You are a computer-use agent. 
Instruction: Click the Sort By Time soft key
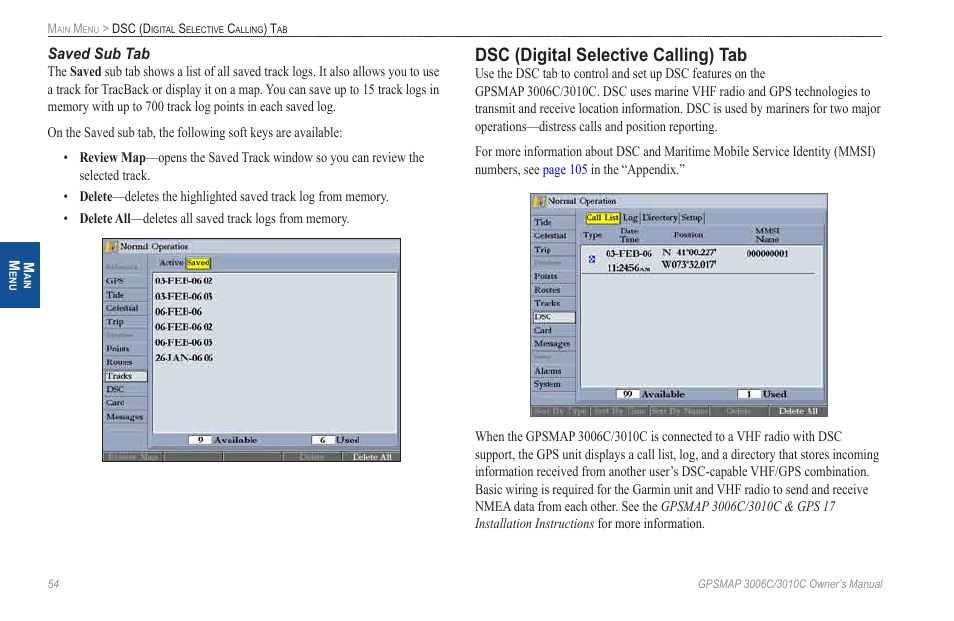tap(620, 411)
